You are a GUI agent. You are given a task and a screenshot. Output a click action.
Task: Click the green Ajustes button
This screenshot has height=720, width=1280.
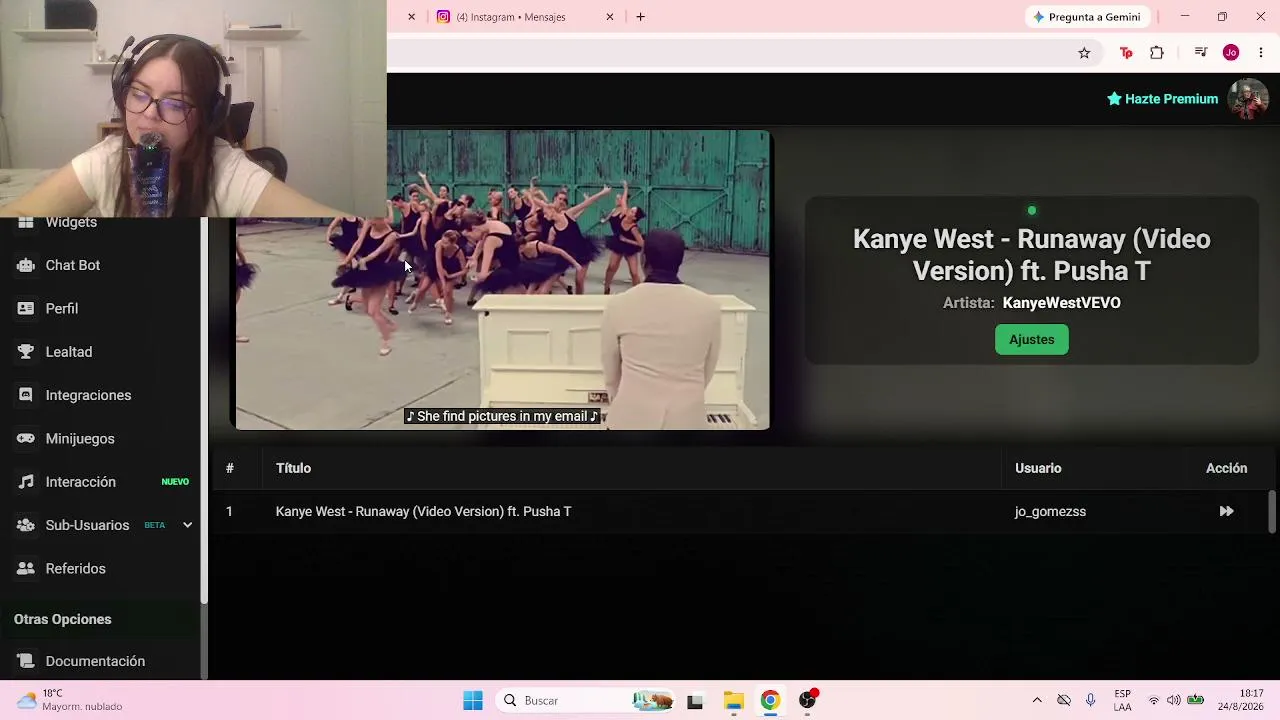(x=1032, y=339)
